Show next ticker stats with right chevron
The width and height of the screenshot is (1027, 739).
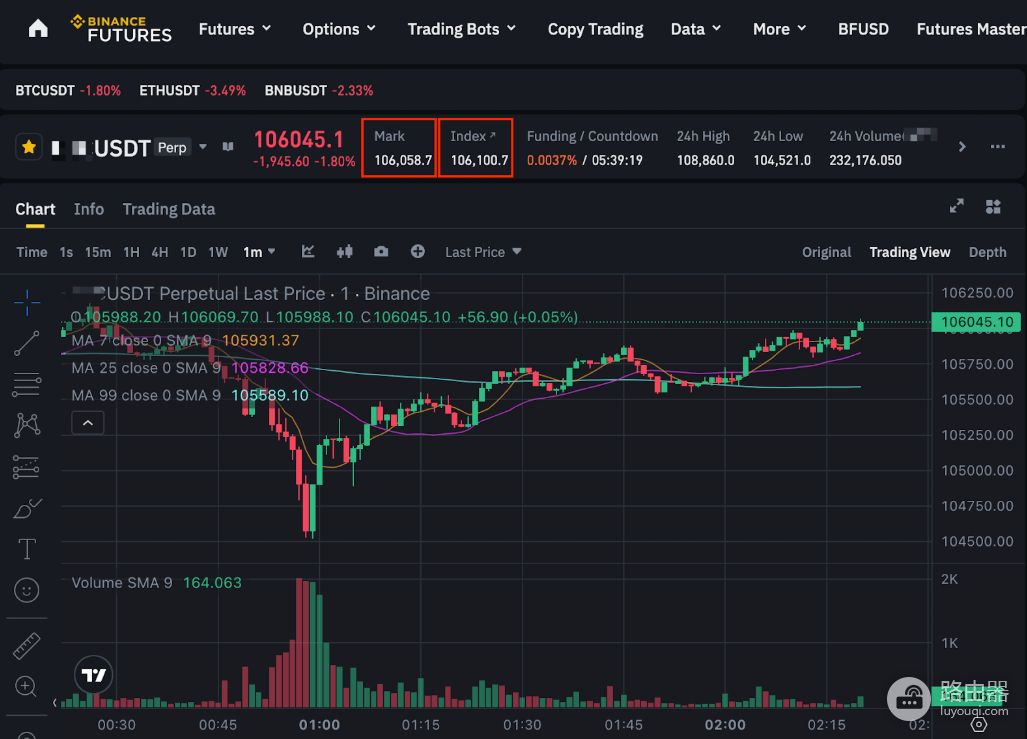point(962,147)
